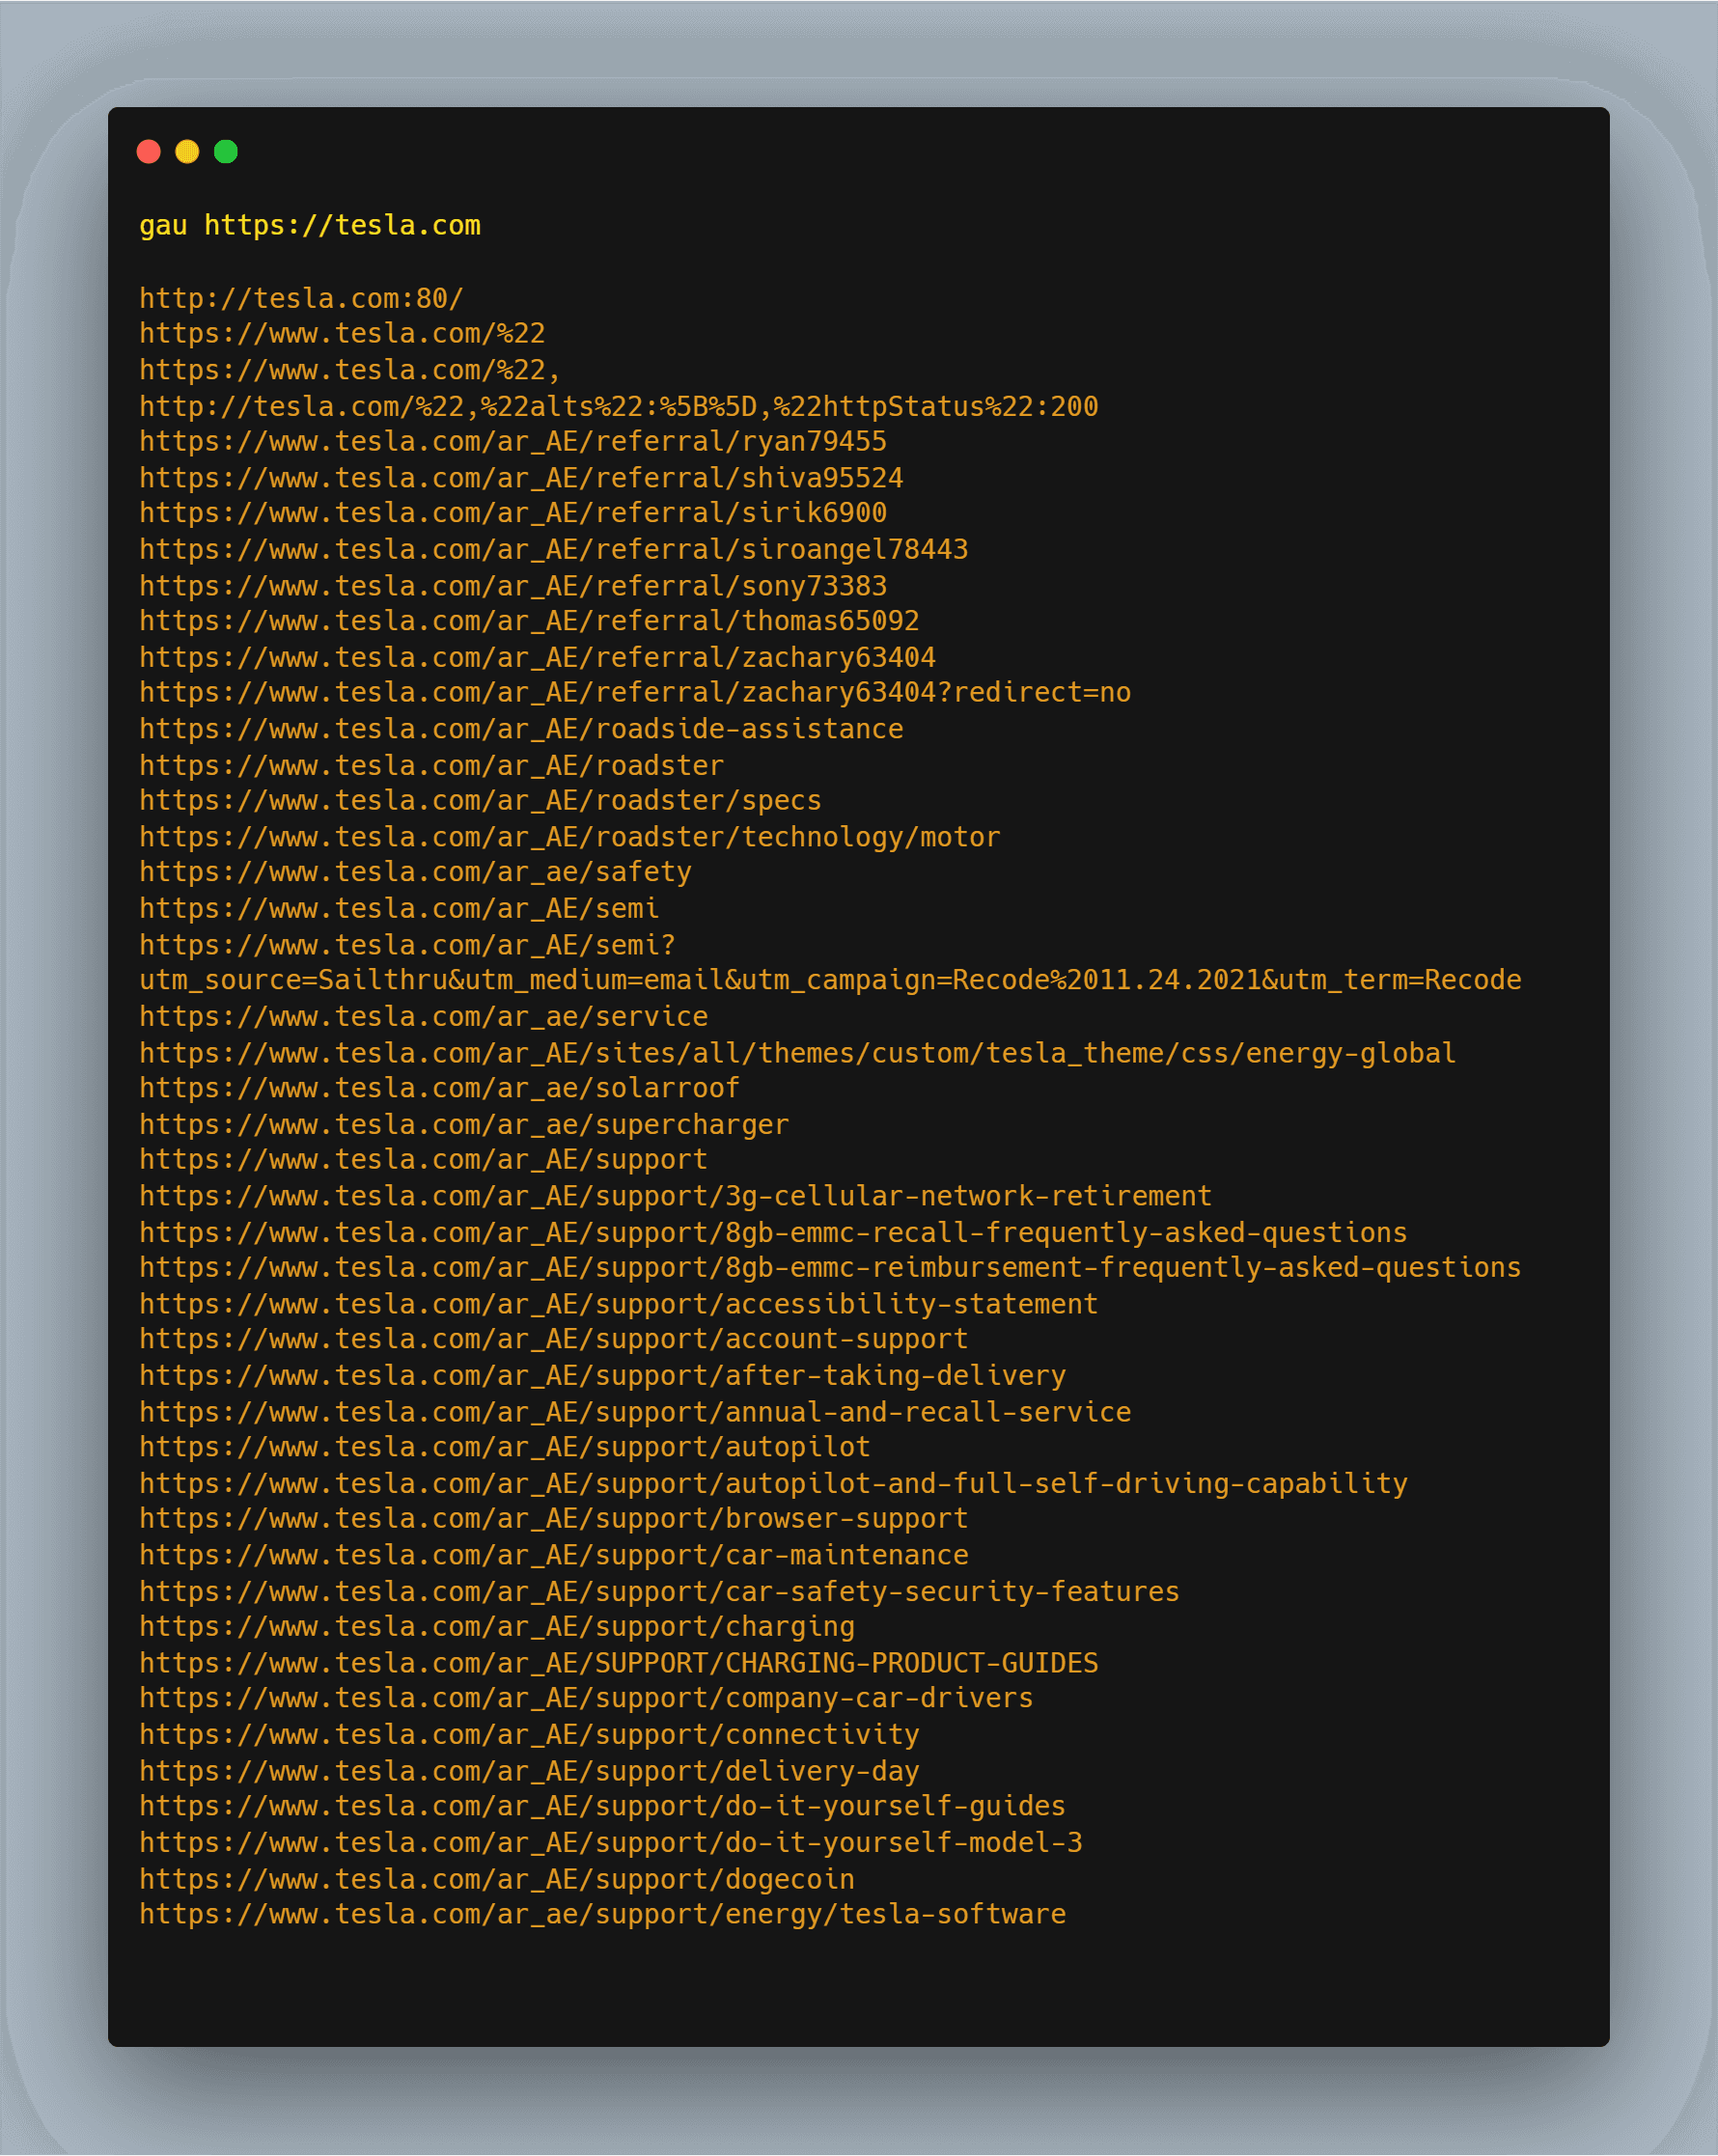Open the 3g-cellular-network-retirement support link
This screenshot has height=2156, width=1718.
pyautogui.click(x=675, y=1196)
